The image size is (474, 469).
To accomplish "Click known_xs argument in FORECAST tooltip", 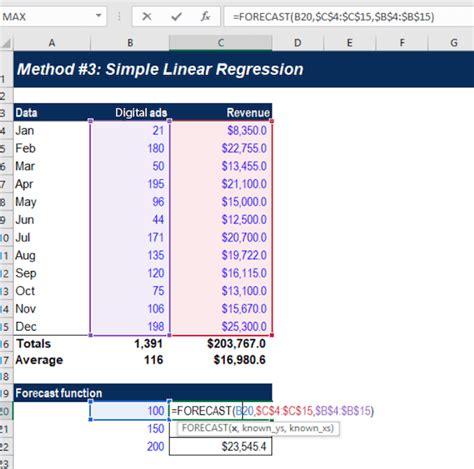I will tap(311, 428).
